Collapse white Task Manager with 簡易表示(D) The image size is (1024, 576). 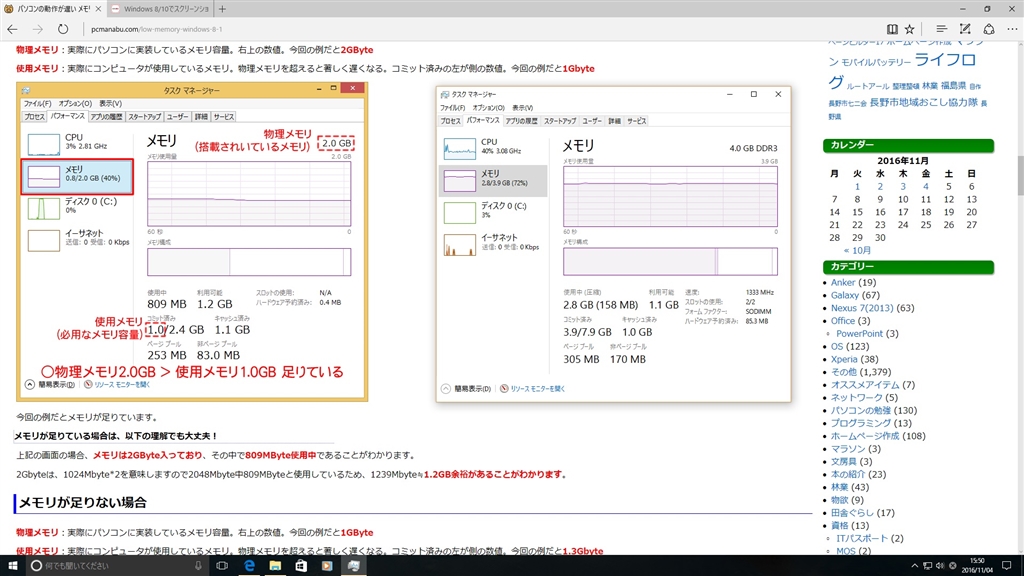(x=466, y=389)
